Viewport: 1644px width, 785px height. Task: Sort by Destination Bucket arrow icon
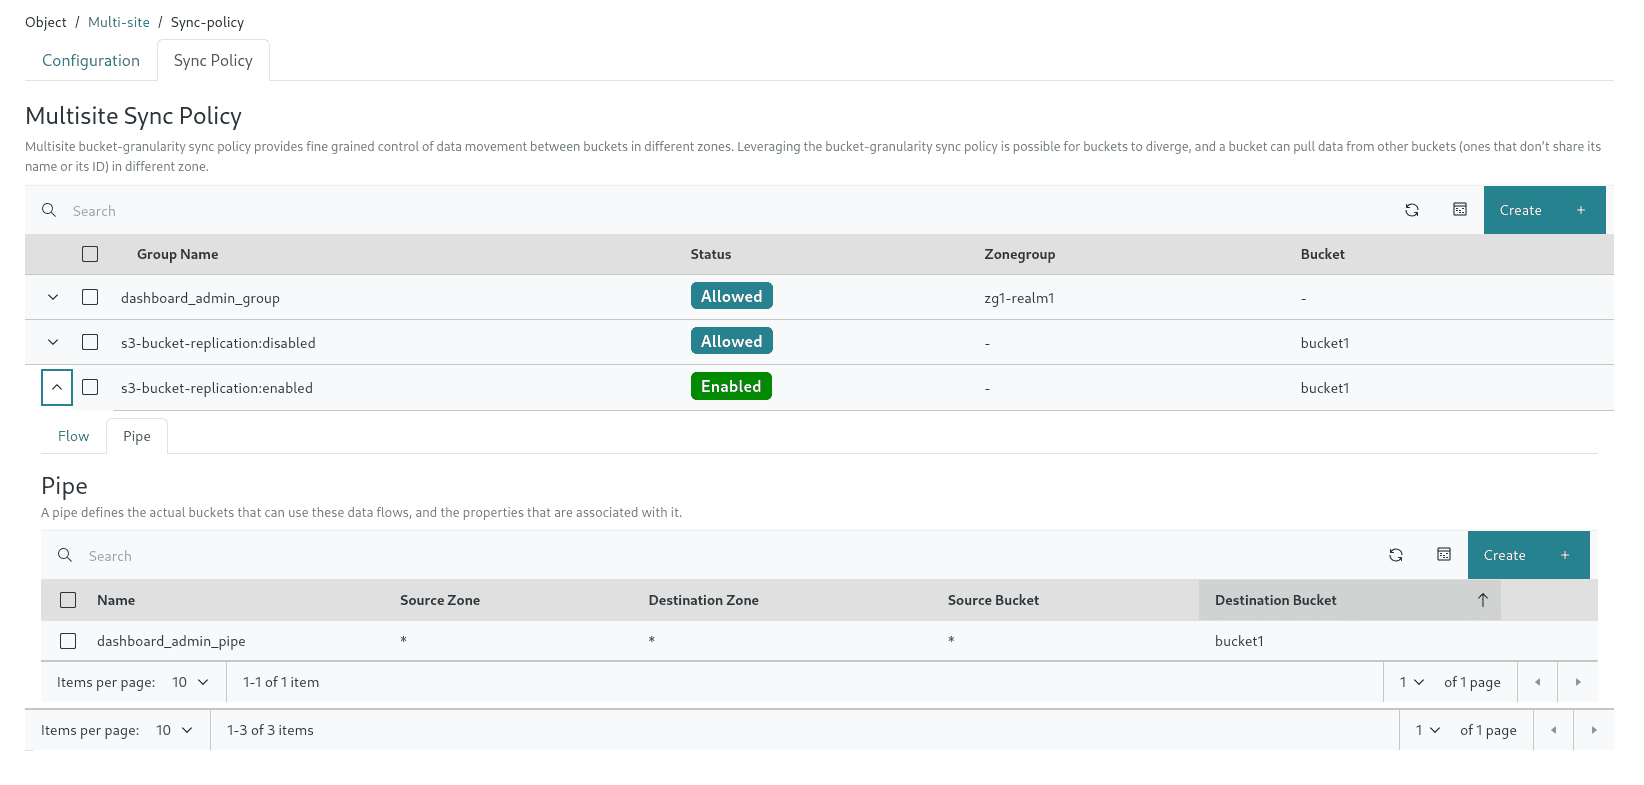(1482, 600)
